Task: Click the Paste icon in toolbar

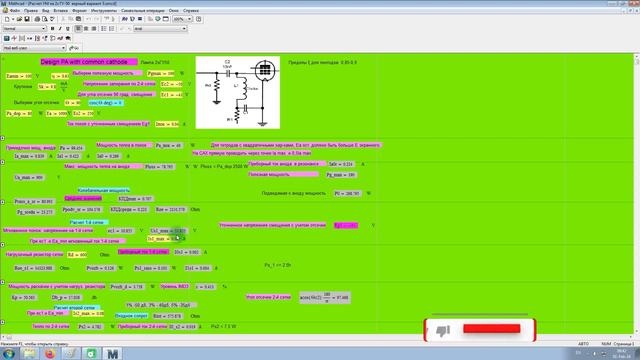Action: pos(78,19)
